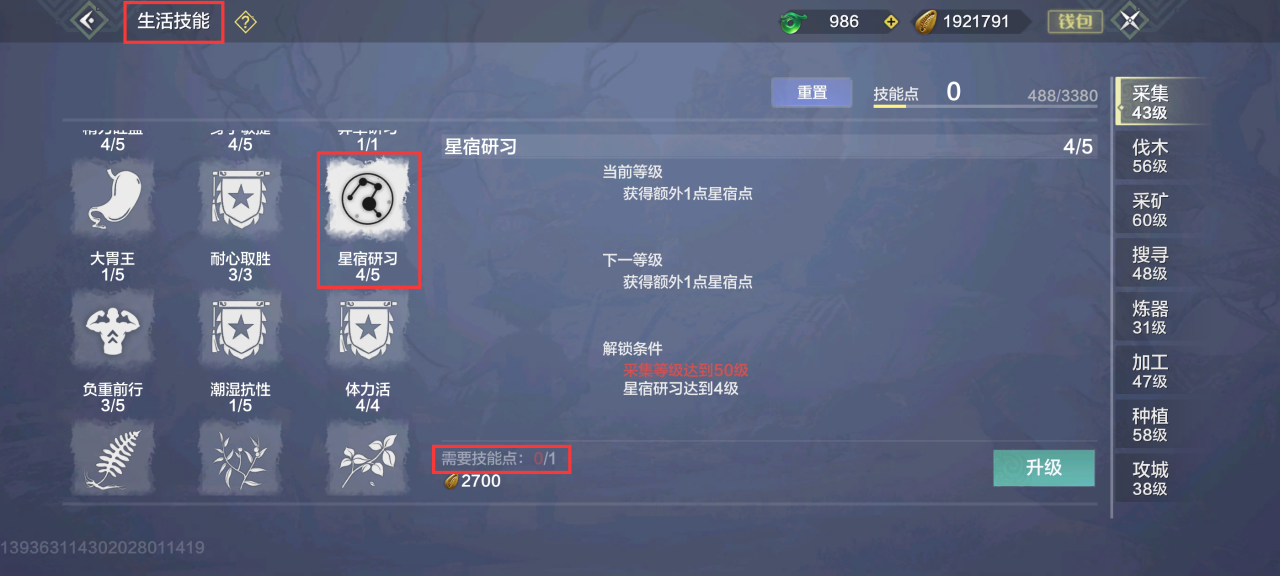
Task: Tap the back arrow icon
Action: point(89,20)
